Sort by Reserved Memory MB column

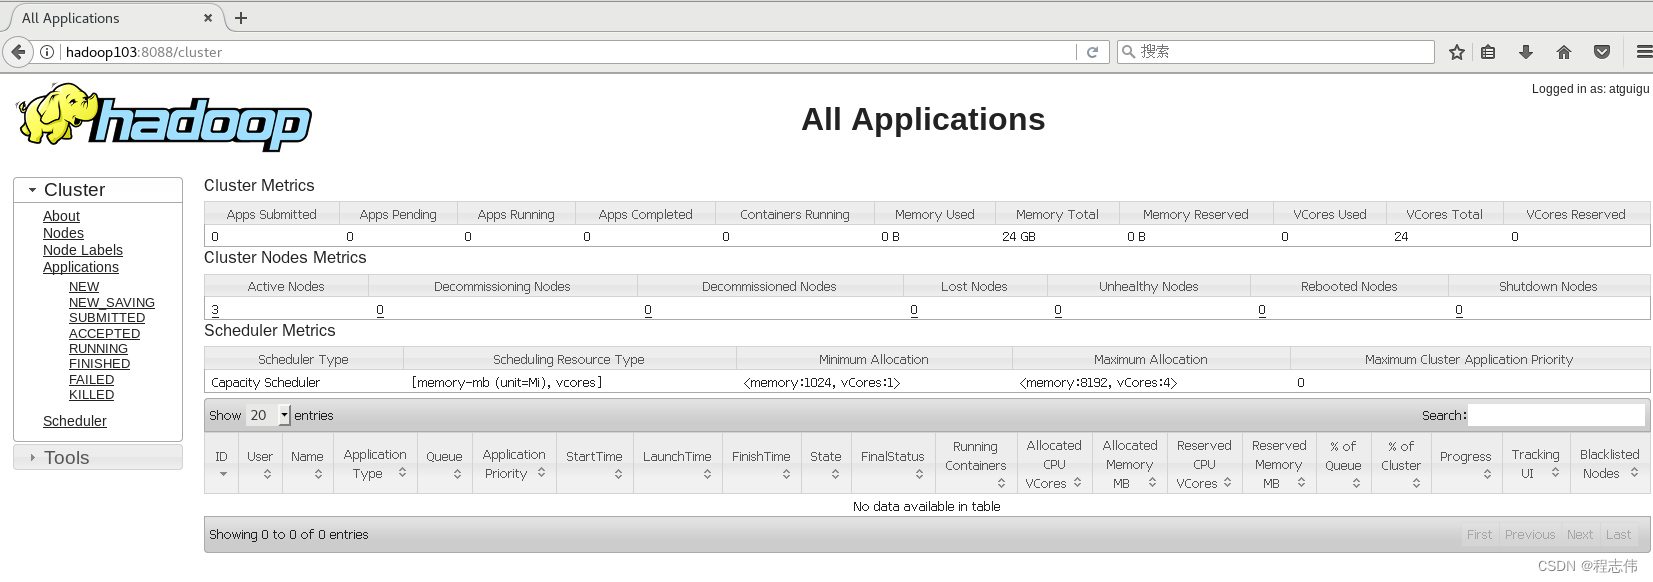point(1279,463)
